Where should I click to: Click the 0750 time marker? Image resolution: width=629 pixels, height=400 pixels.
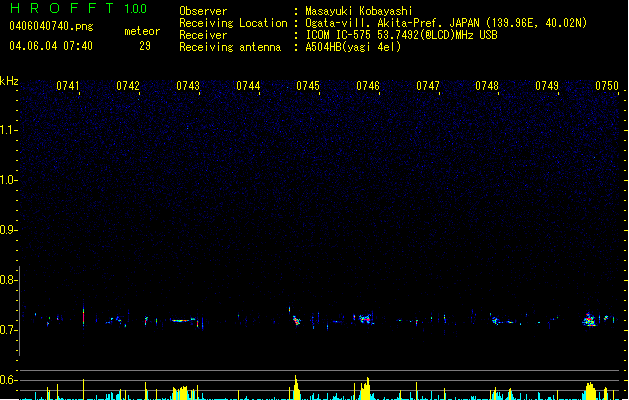[x=607, y=86]
